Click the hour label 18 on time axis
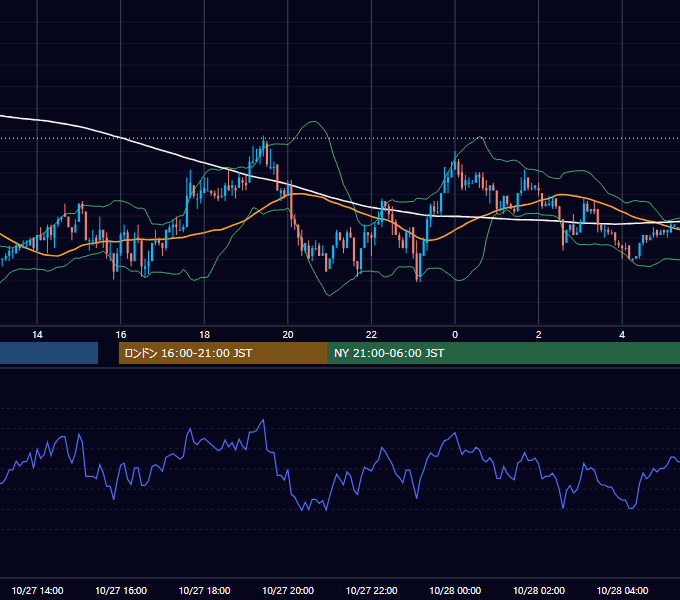 (x=204, y=335)
